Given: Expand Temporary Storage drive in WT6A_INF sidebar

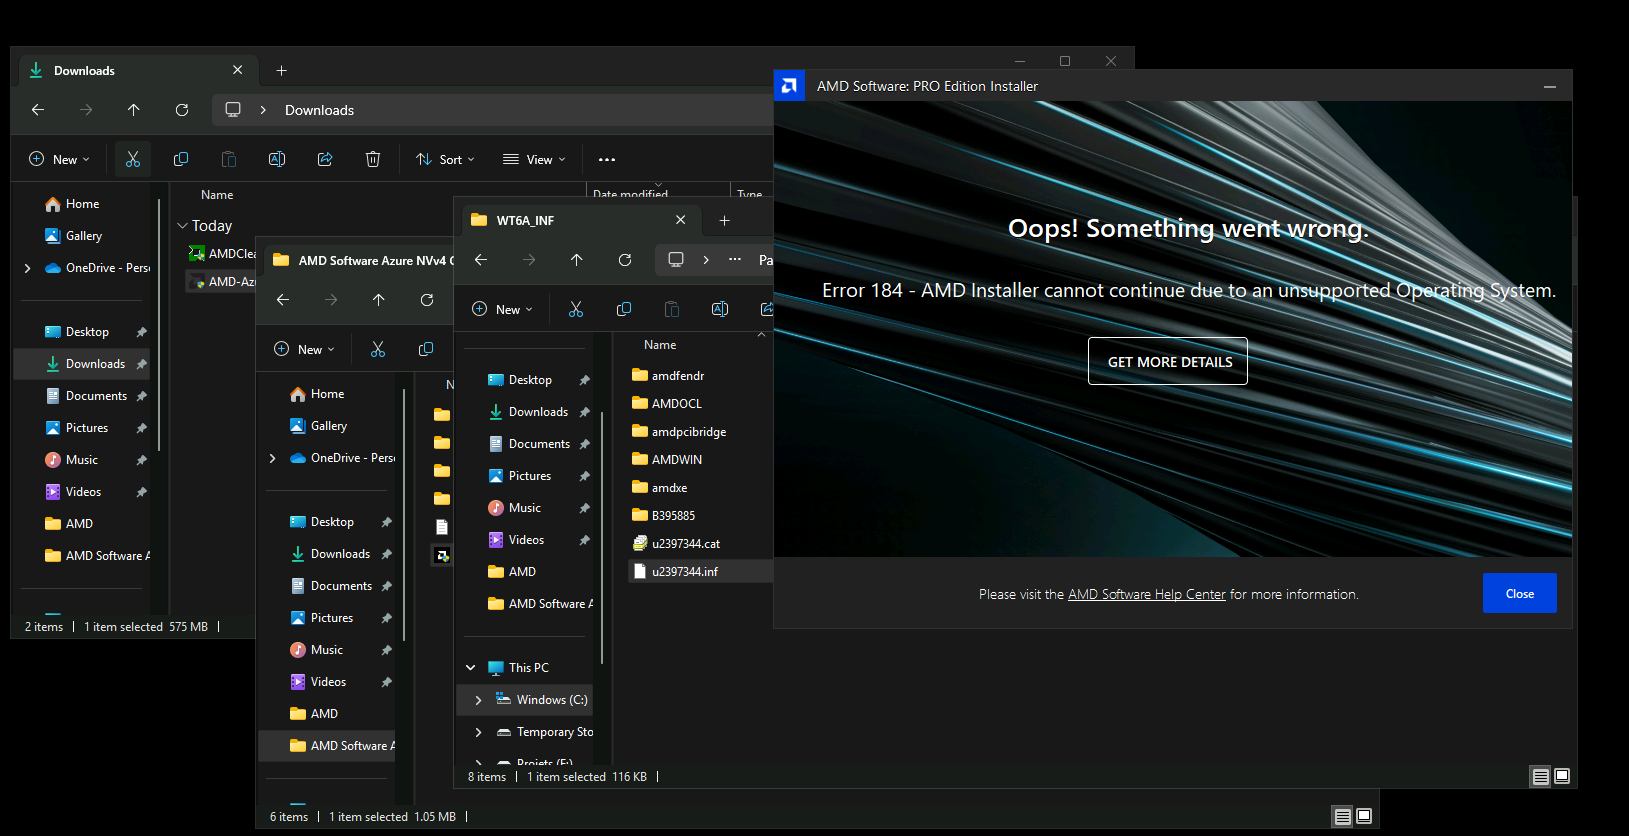Looking at the screenshot, I should pos(478,732).
